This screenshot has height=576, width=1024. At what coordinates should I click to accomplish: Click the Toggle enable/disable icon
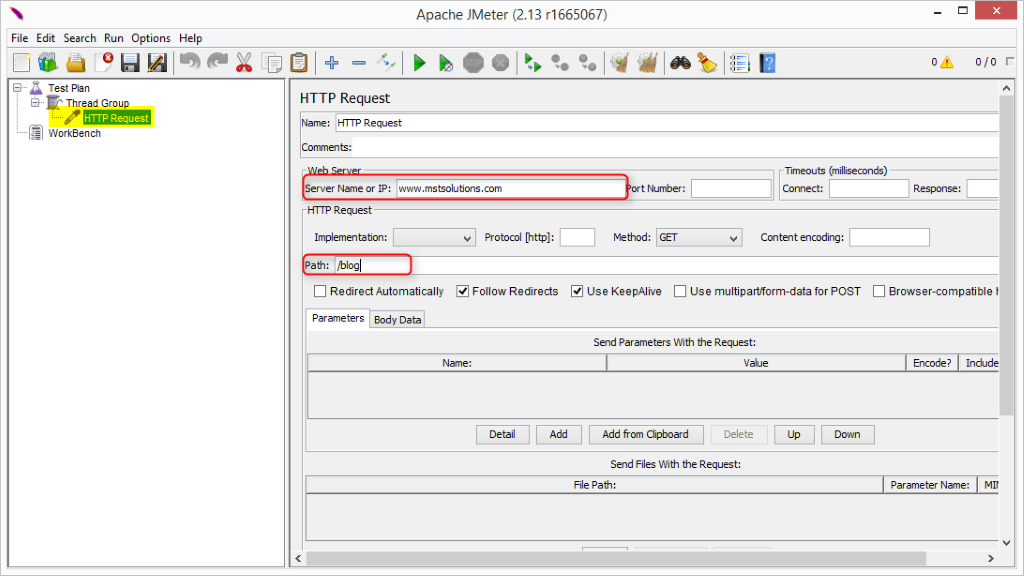[386, 63]
